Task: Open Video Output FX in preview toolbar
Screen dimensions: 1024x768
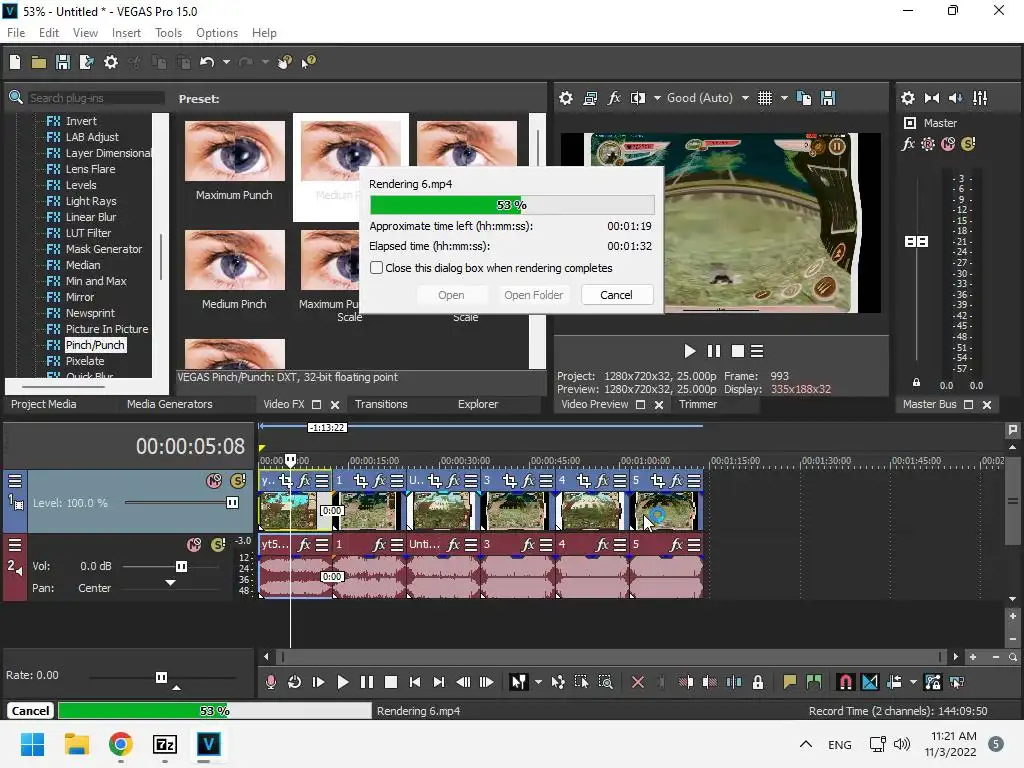Action: pos(614,98)
